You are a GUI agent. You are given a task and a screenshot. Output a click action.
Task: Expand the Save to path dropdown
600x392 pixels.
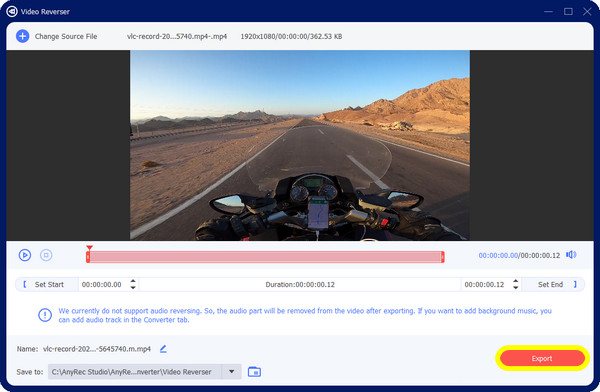pyautogui.click(x=232, y=371)
